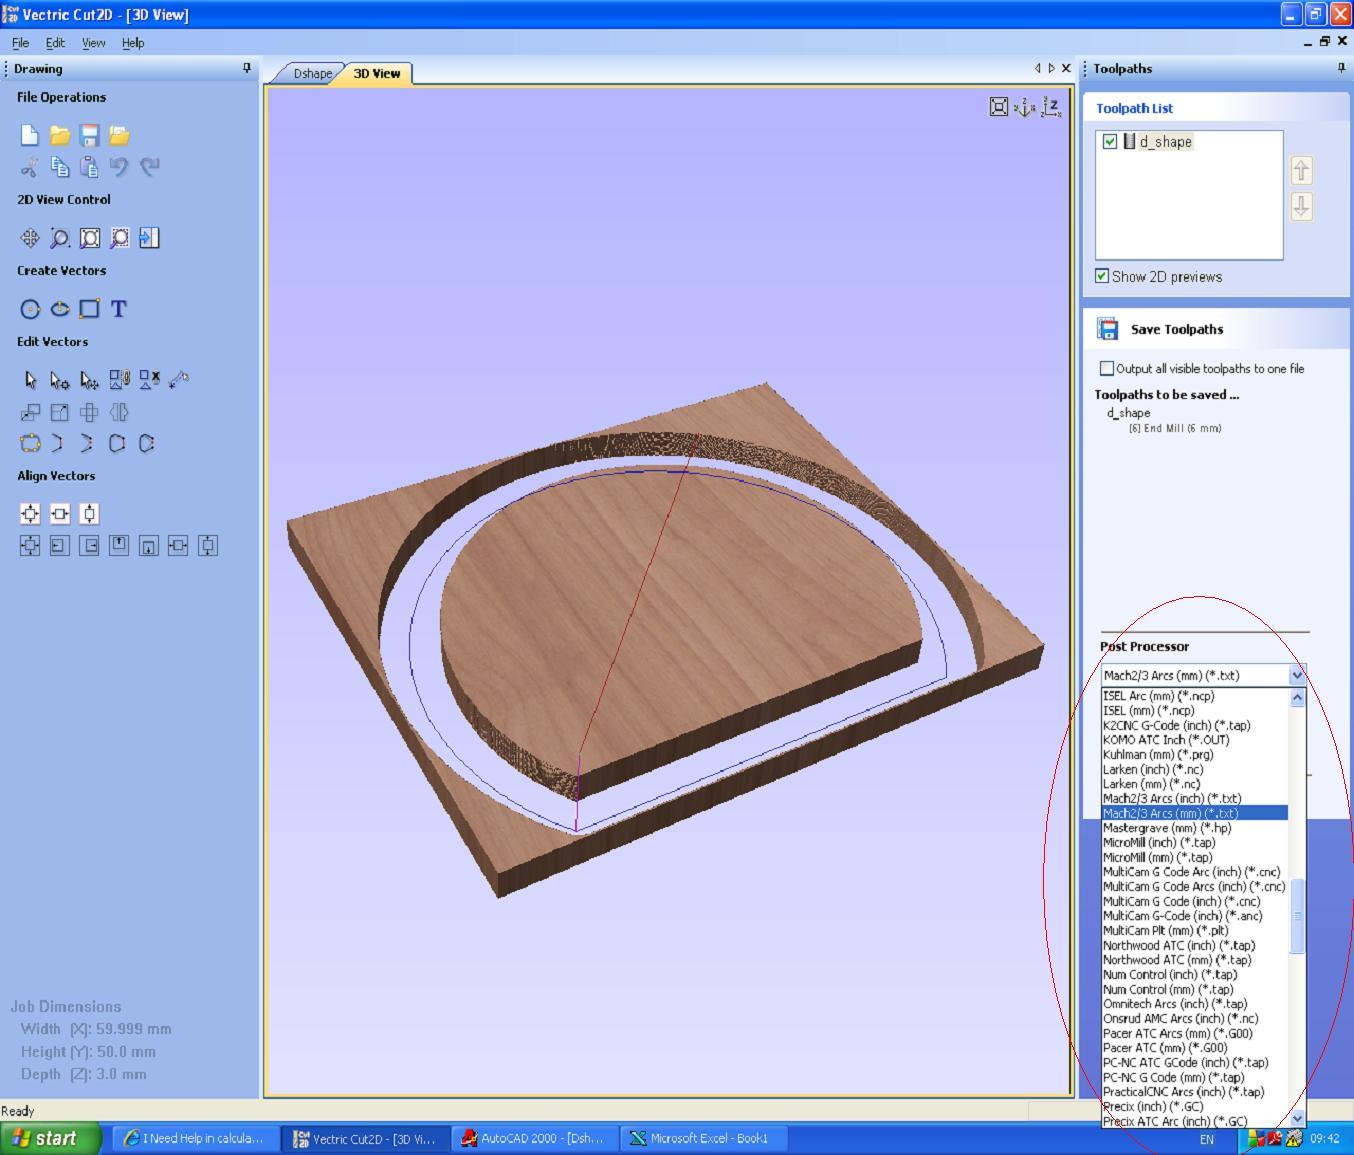
Task: Click the Zoom to box magnifier icon
Action: [x=60, y=238]
